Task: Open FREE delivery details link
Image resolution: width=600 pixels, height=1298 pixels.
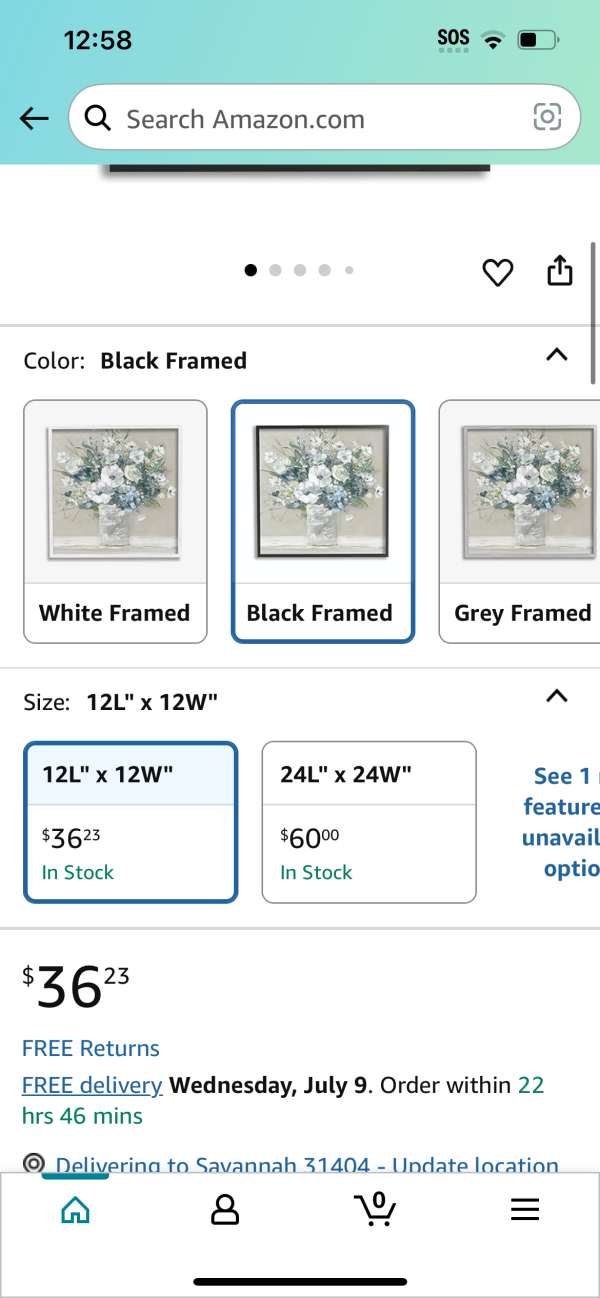Action: pos(92,1085)
